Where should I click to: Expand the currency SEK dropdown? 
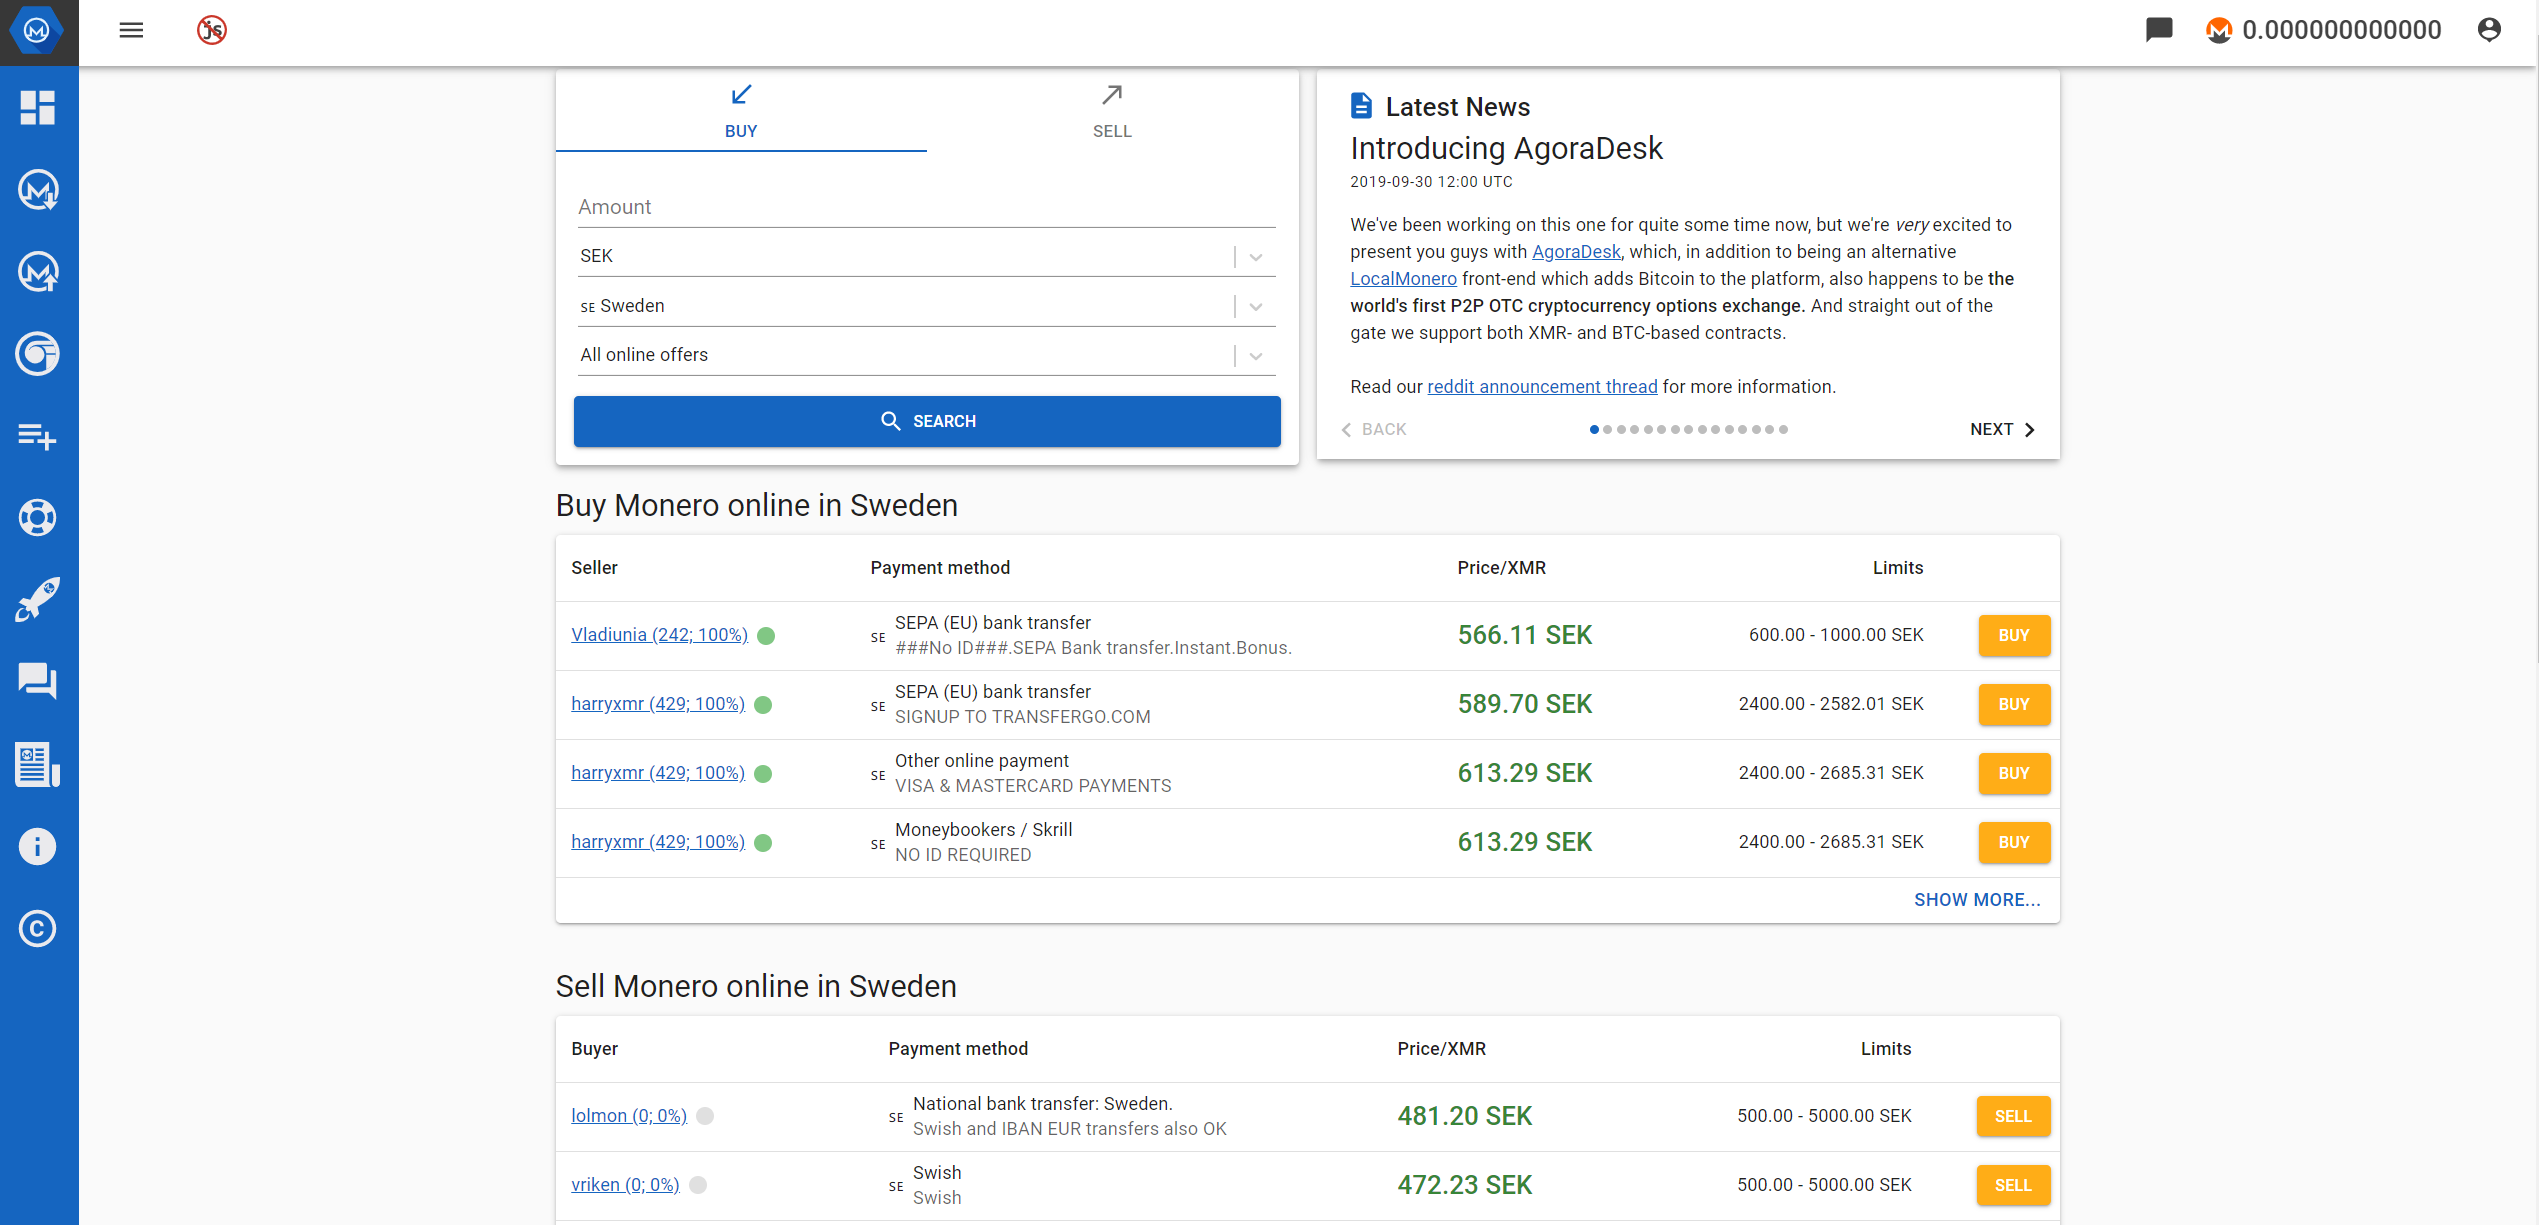pyautogui.click(x=1261, y=256)
